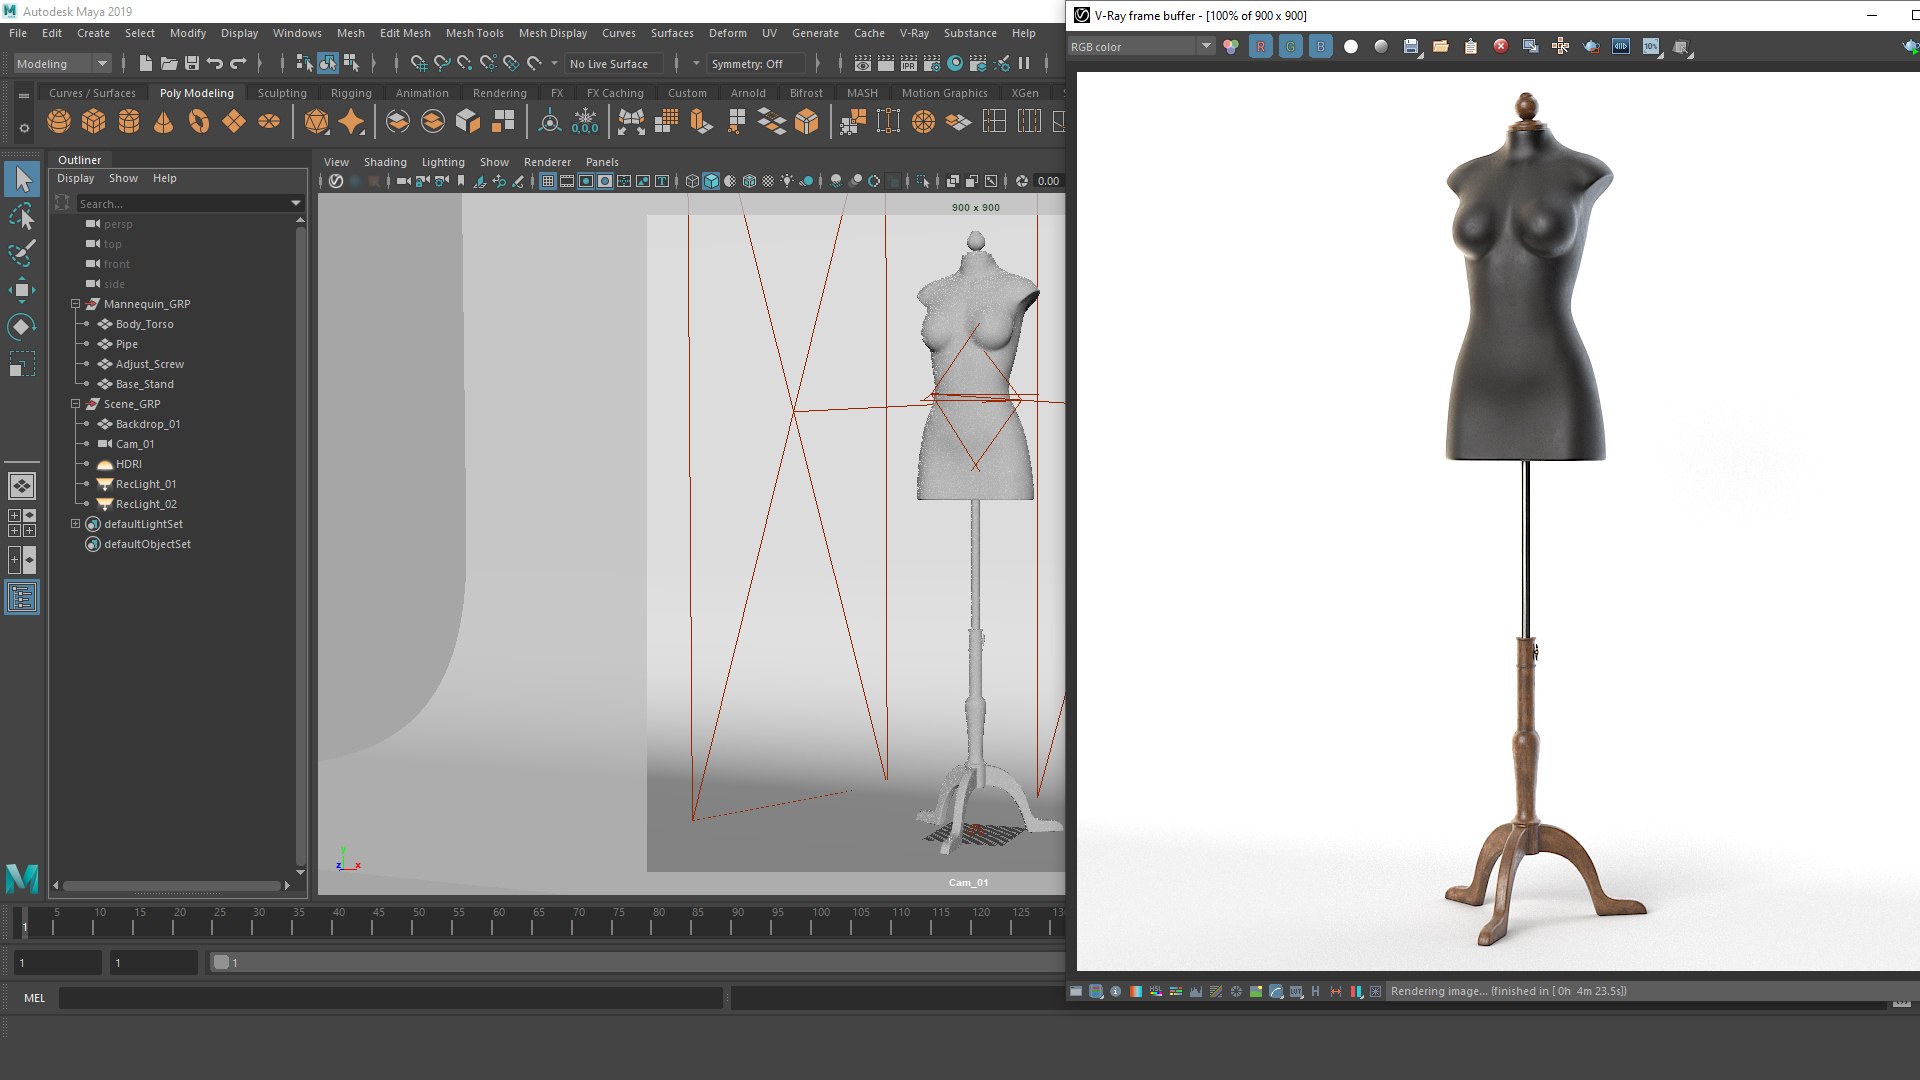The width and height of the screenshot is (1920, 1080).
Task: Collapse the Mannequin_GRP group
Action: click(x=75, y=304)
